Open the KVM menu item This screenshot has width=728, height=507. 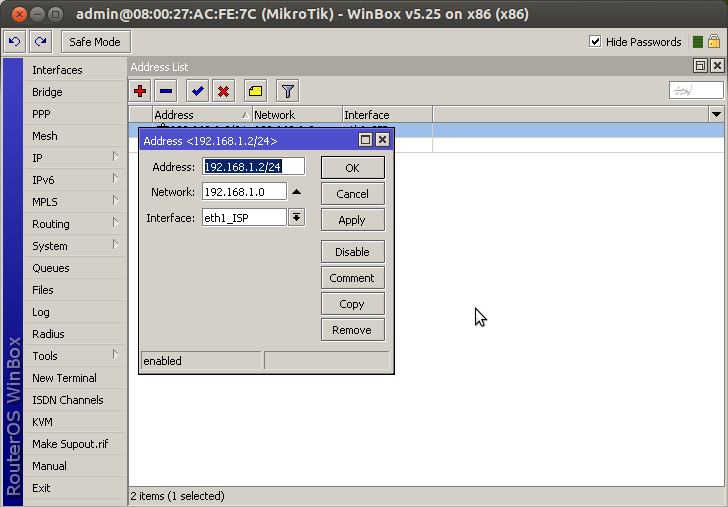pyautogui.click(x=74, y=422)
